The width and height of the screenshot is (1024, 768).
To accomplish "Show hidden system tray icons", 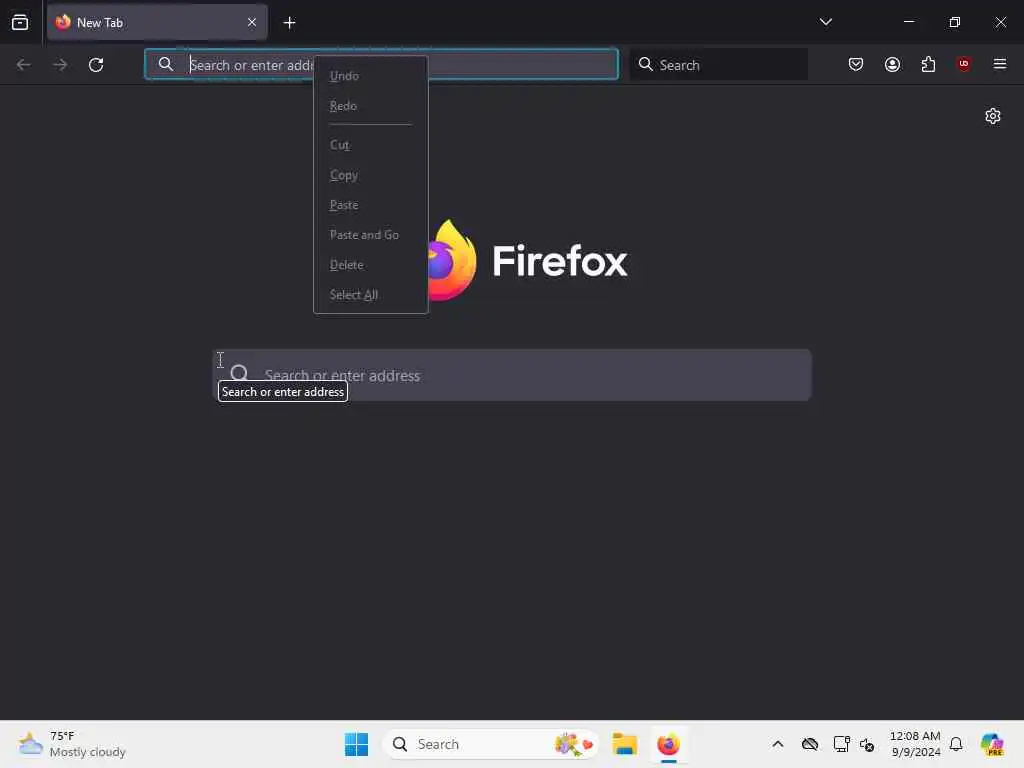I will pyautogui.click(x=777, y=744).
